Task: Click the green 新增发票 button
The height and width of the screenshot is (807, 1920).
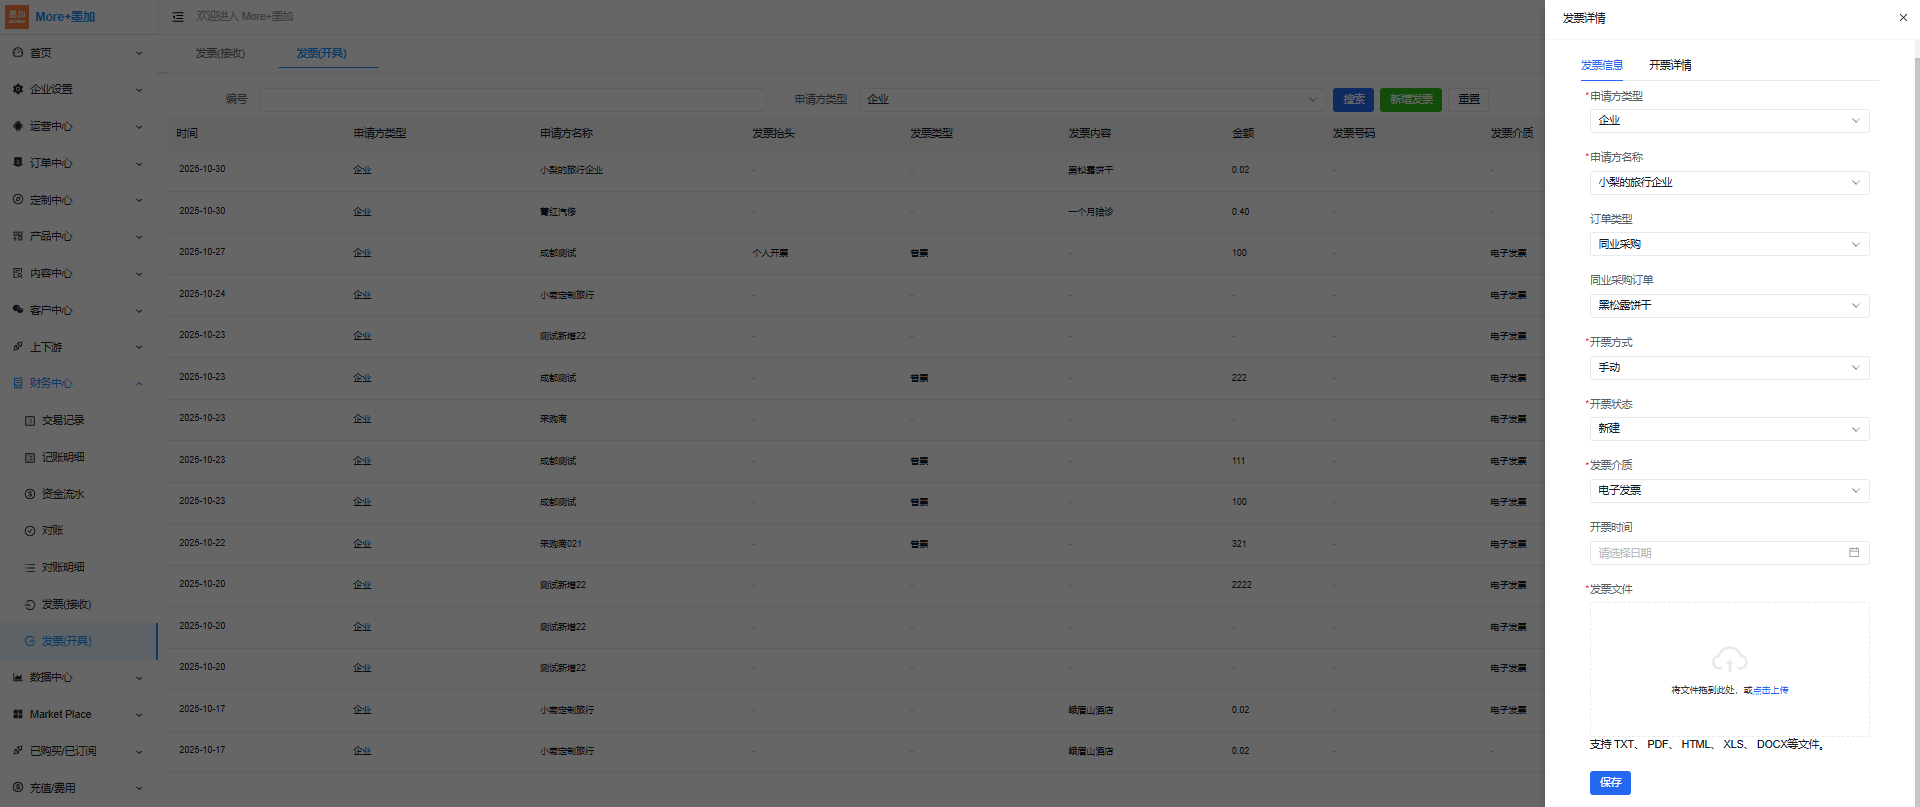Action: (x=1410, y=100)
